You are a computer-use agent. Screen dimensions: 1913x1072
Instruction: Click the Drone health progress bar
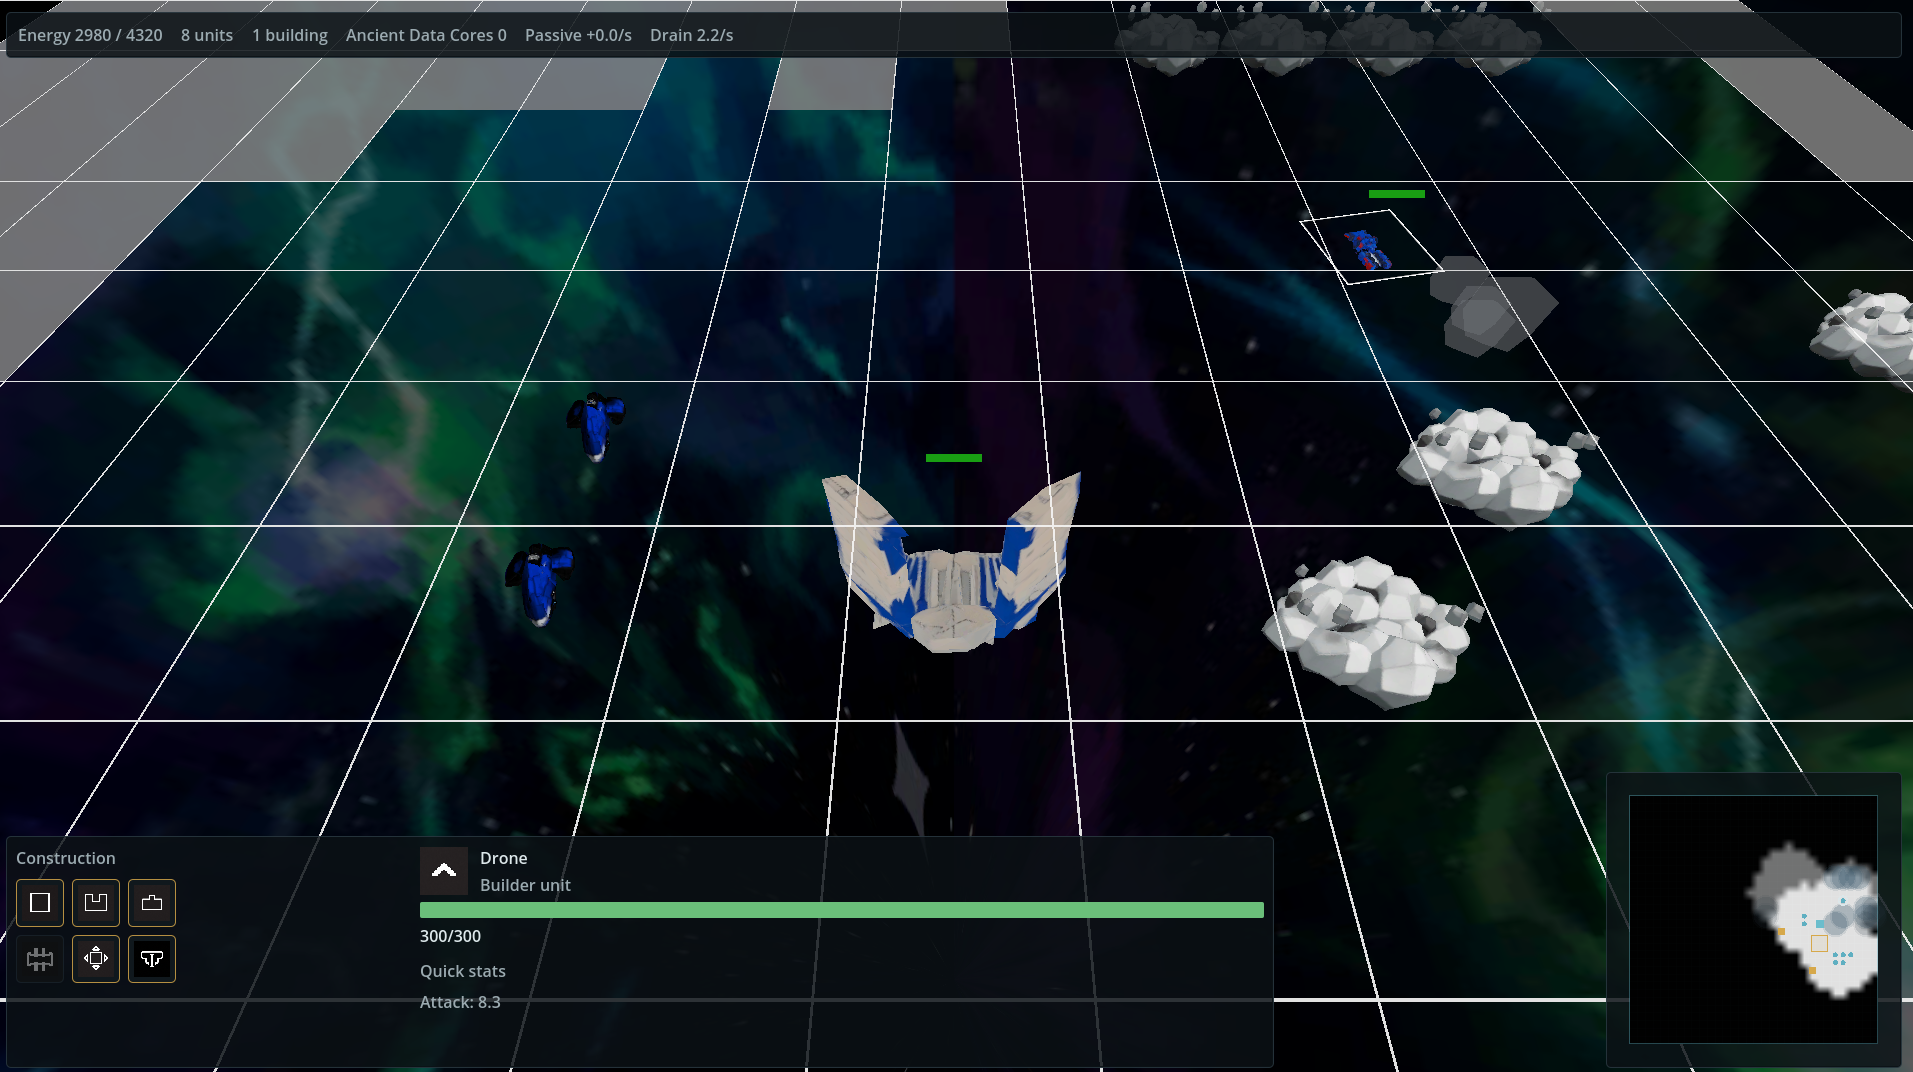pos(842,910)
